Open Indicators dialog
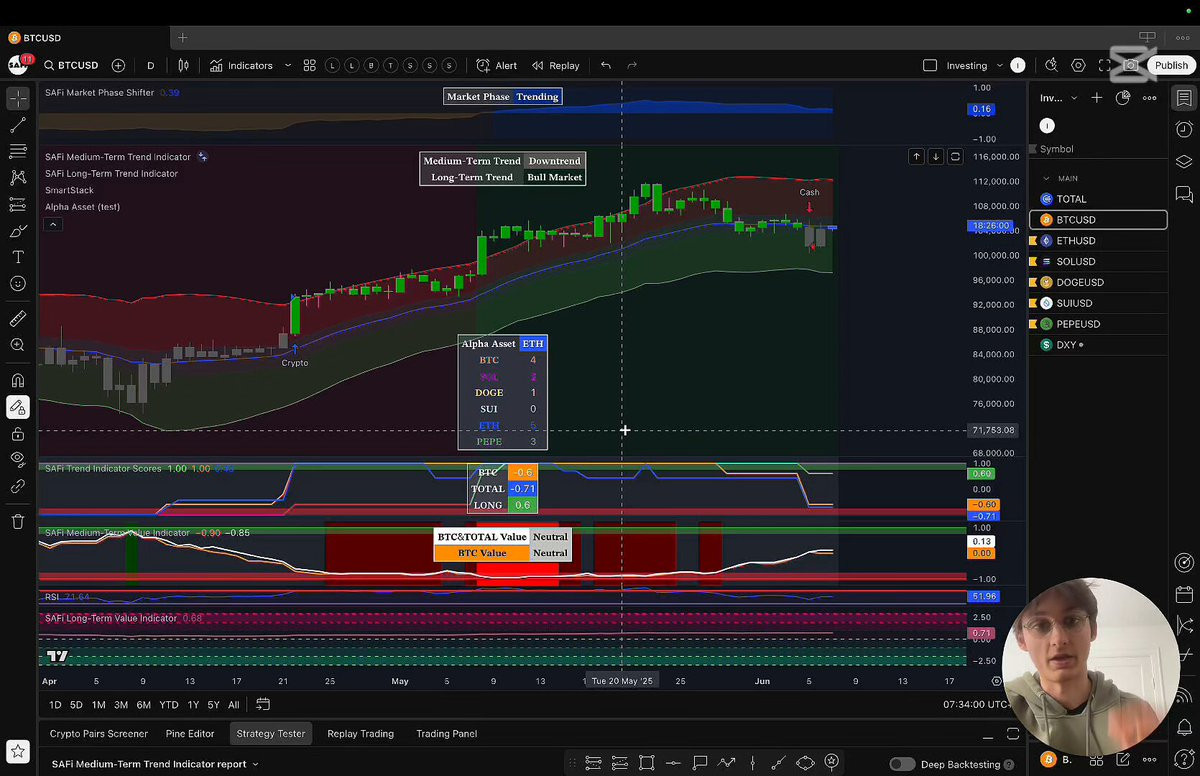This screenshot has height=776, width=1200. pos(241,66)
